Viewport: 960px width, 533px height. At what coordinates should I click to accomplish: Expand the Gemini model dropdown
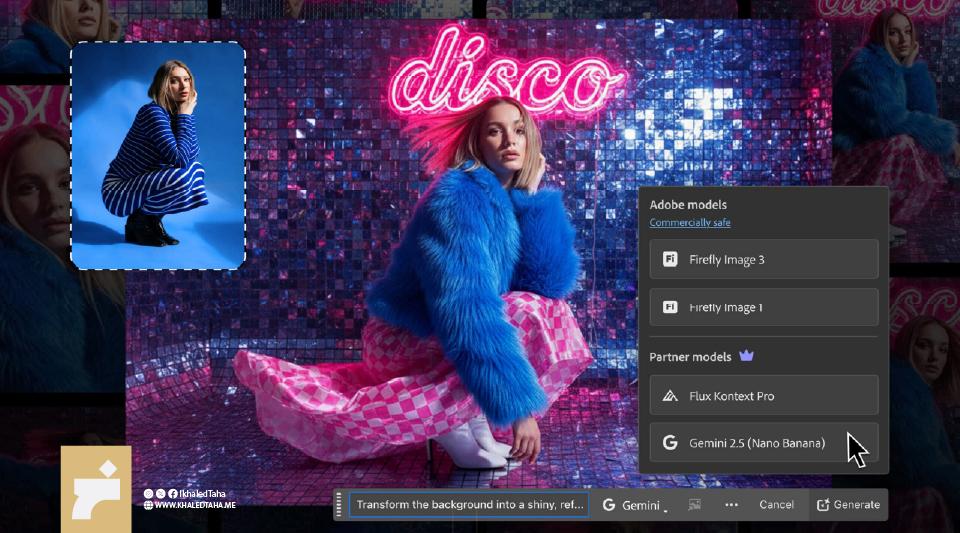pos(634,505)
